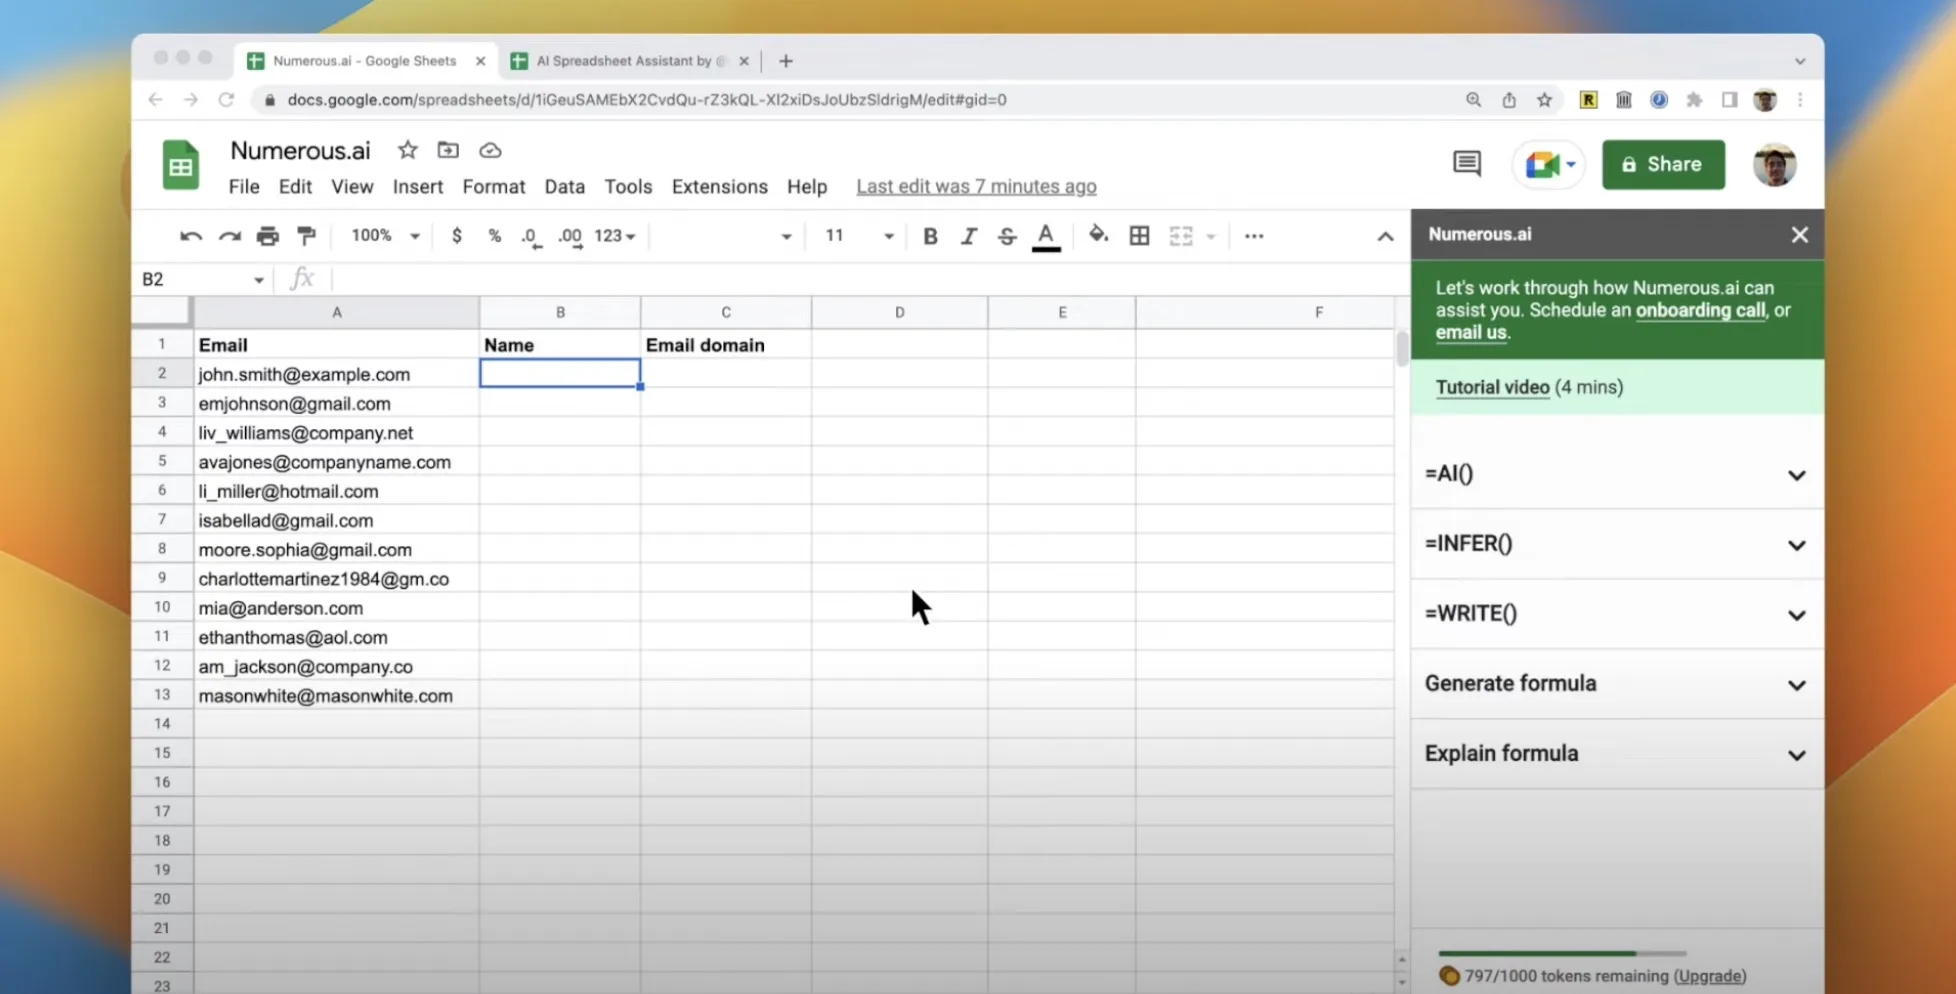Toggle strikethrough formatting
1956x994 pixels.
(x=1007, y=236)
